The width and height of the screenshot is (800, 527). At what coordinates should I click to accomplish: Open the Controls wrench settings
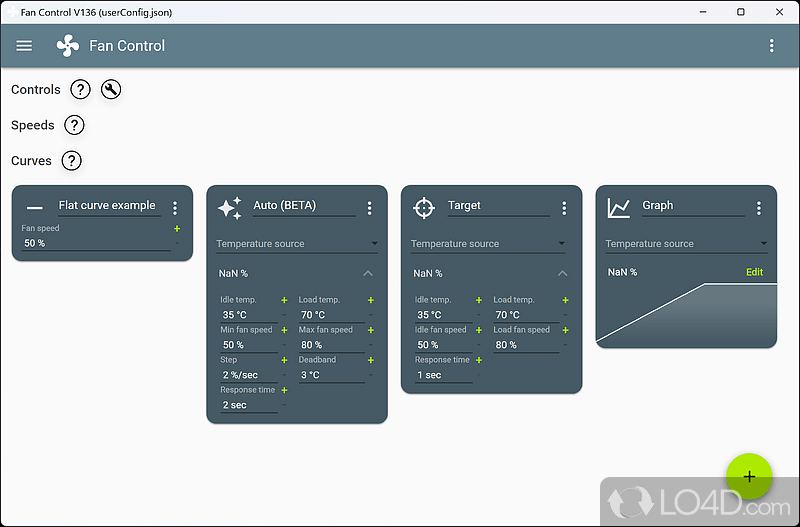click(x=111, y=89)
